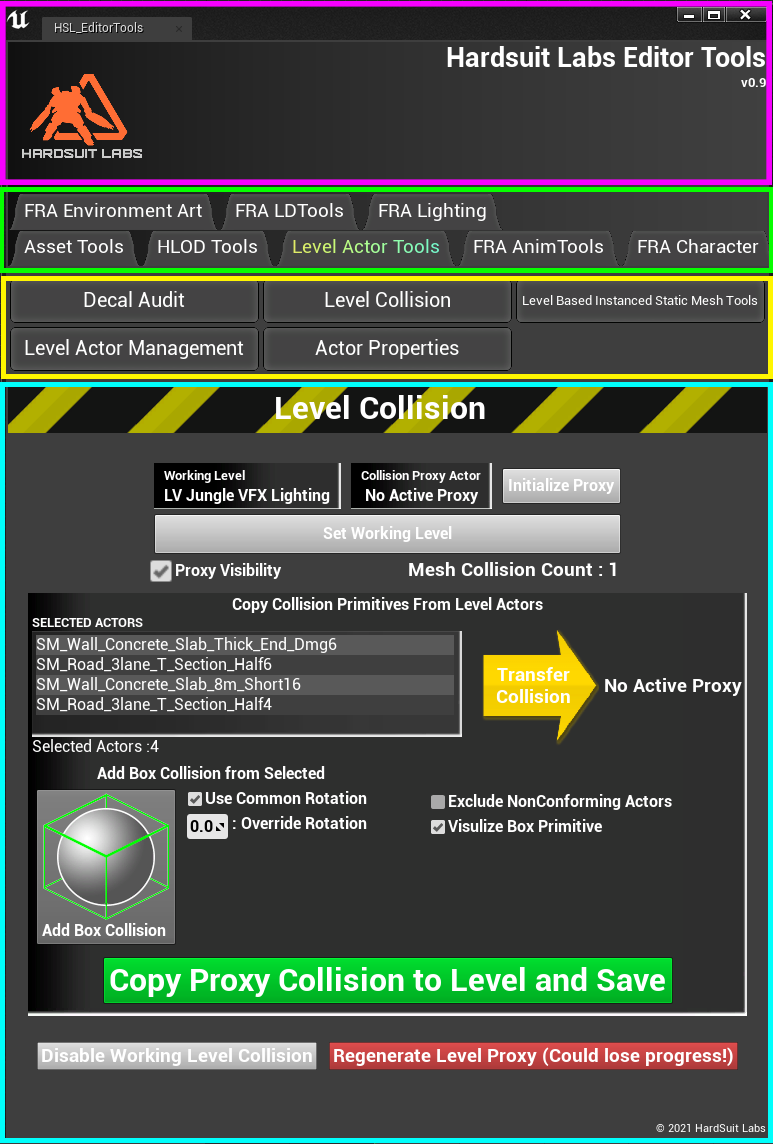Open the FRA Lighting tab
This screenshot has height=1144, width=773.
point(432,212)
